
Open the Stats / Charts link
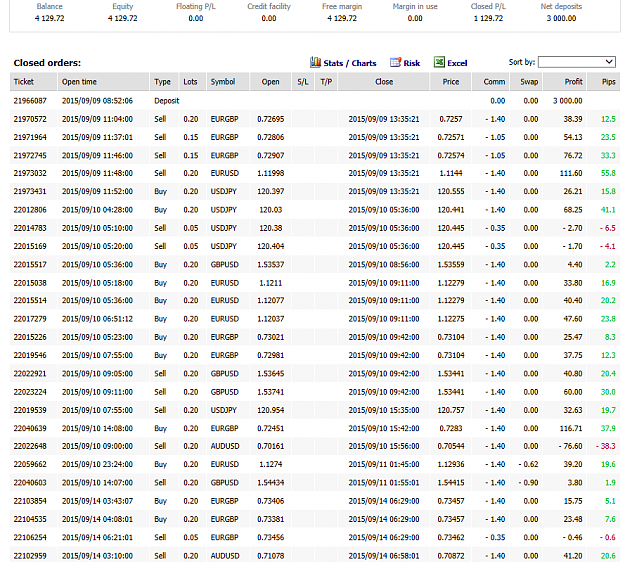350,63
